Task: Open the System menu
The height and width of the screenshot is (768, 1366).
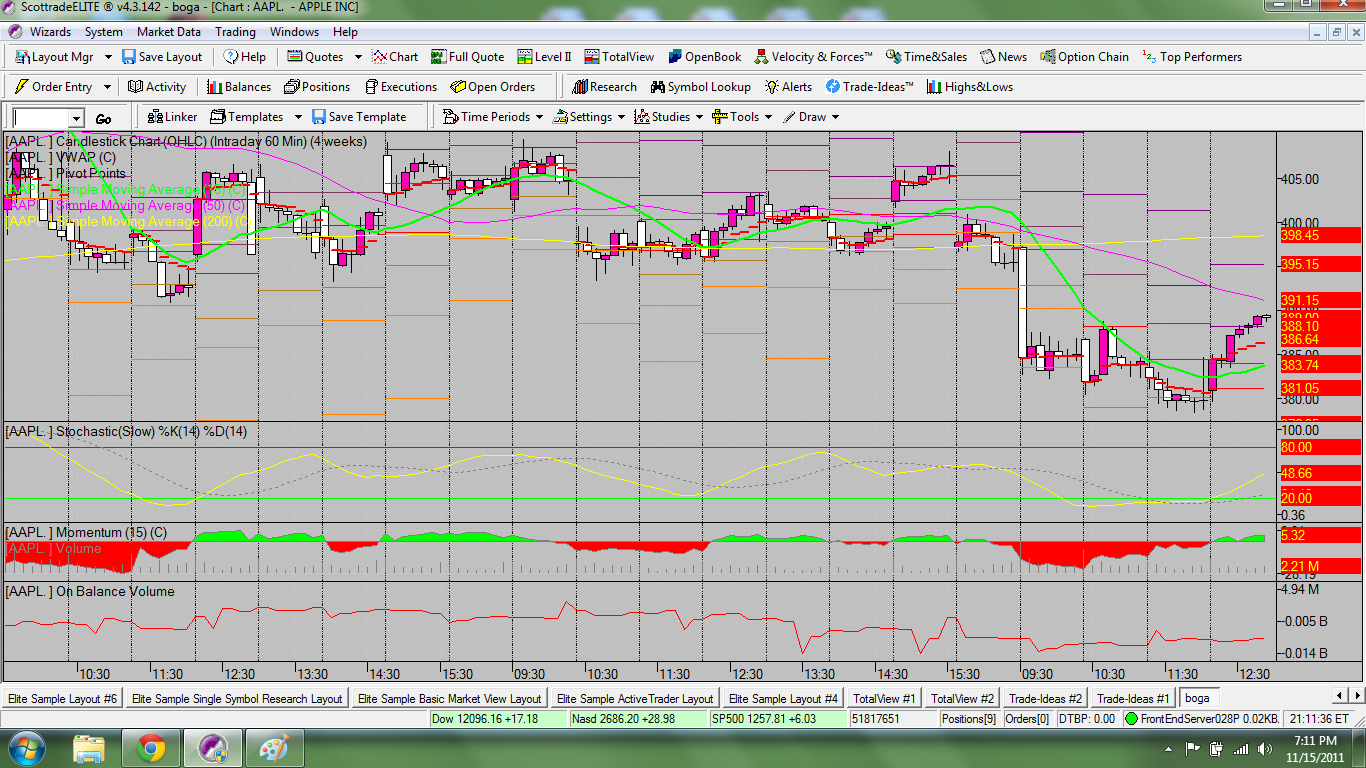Action: (104, 32)
